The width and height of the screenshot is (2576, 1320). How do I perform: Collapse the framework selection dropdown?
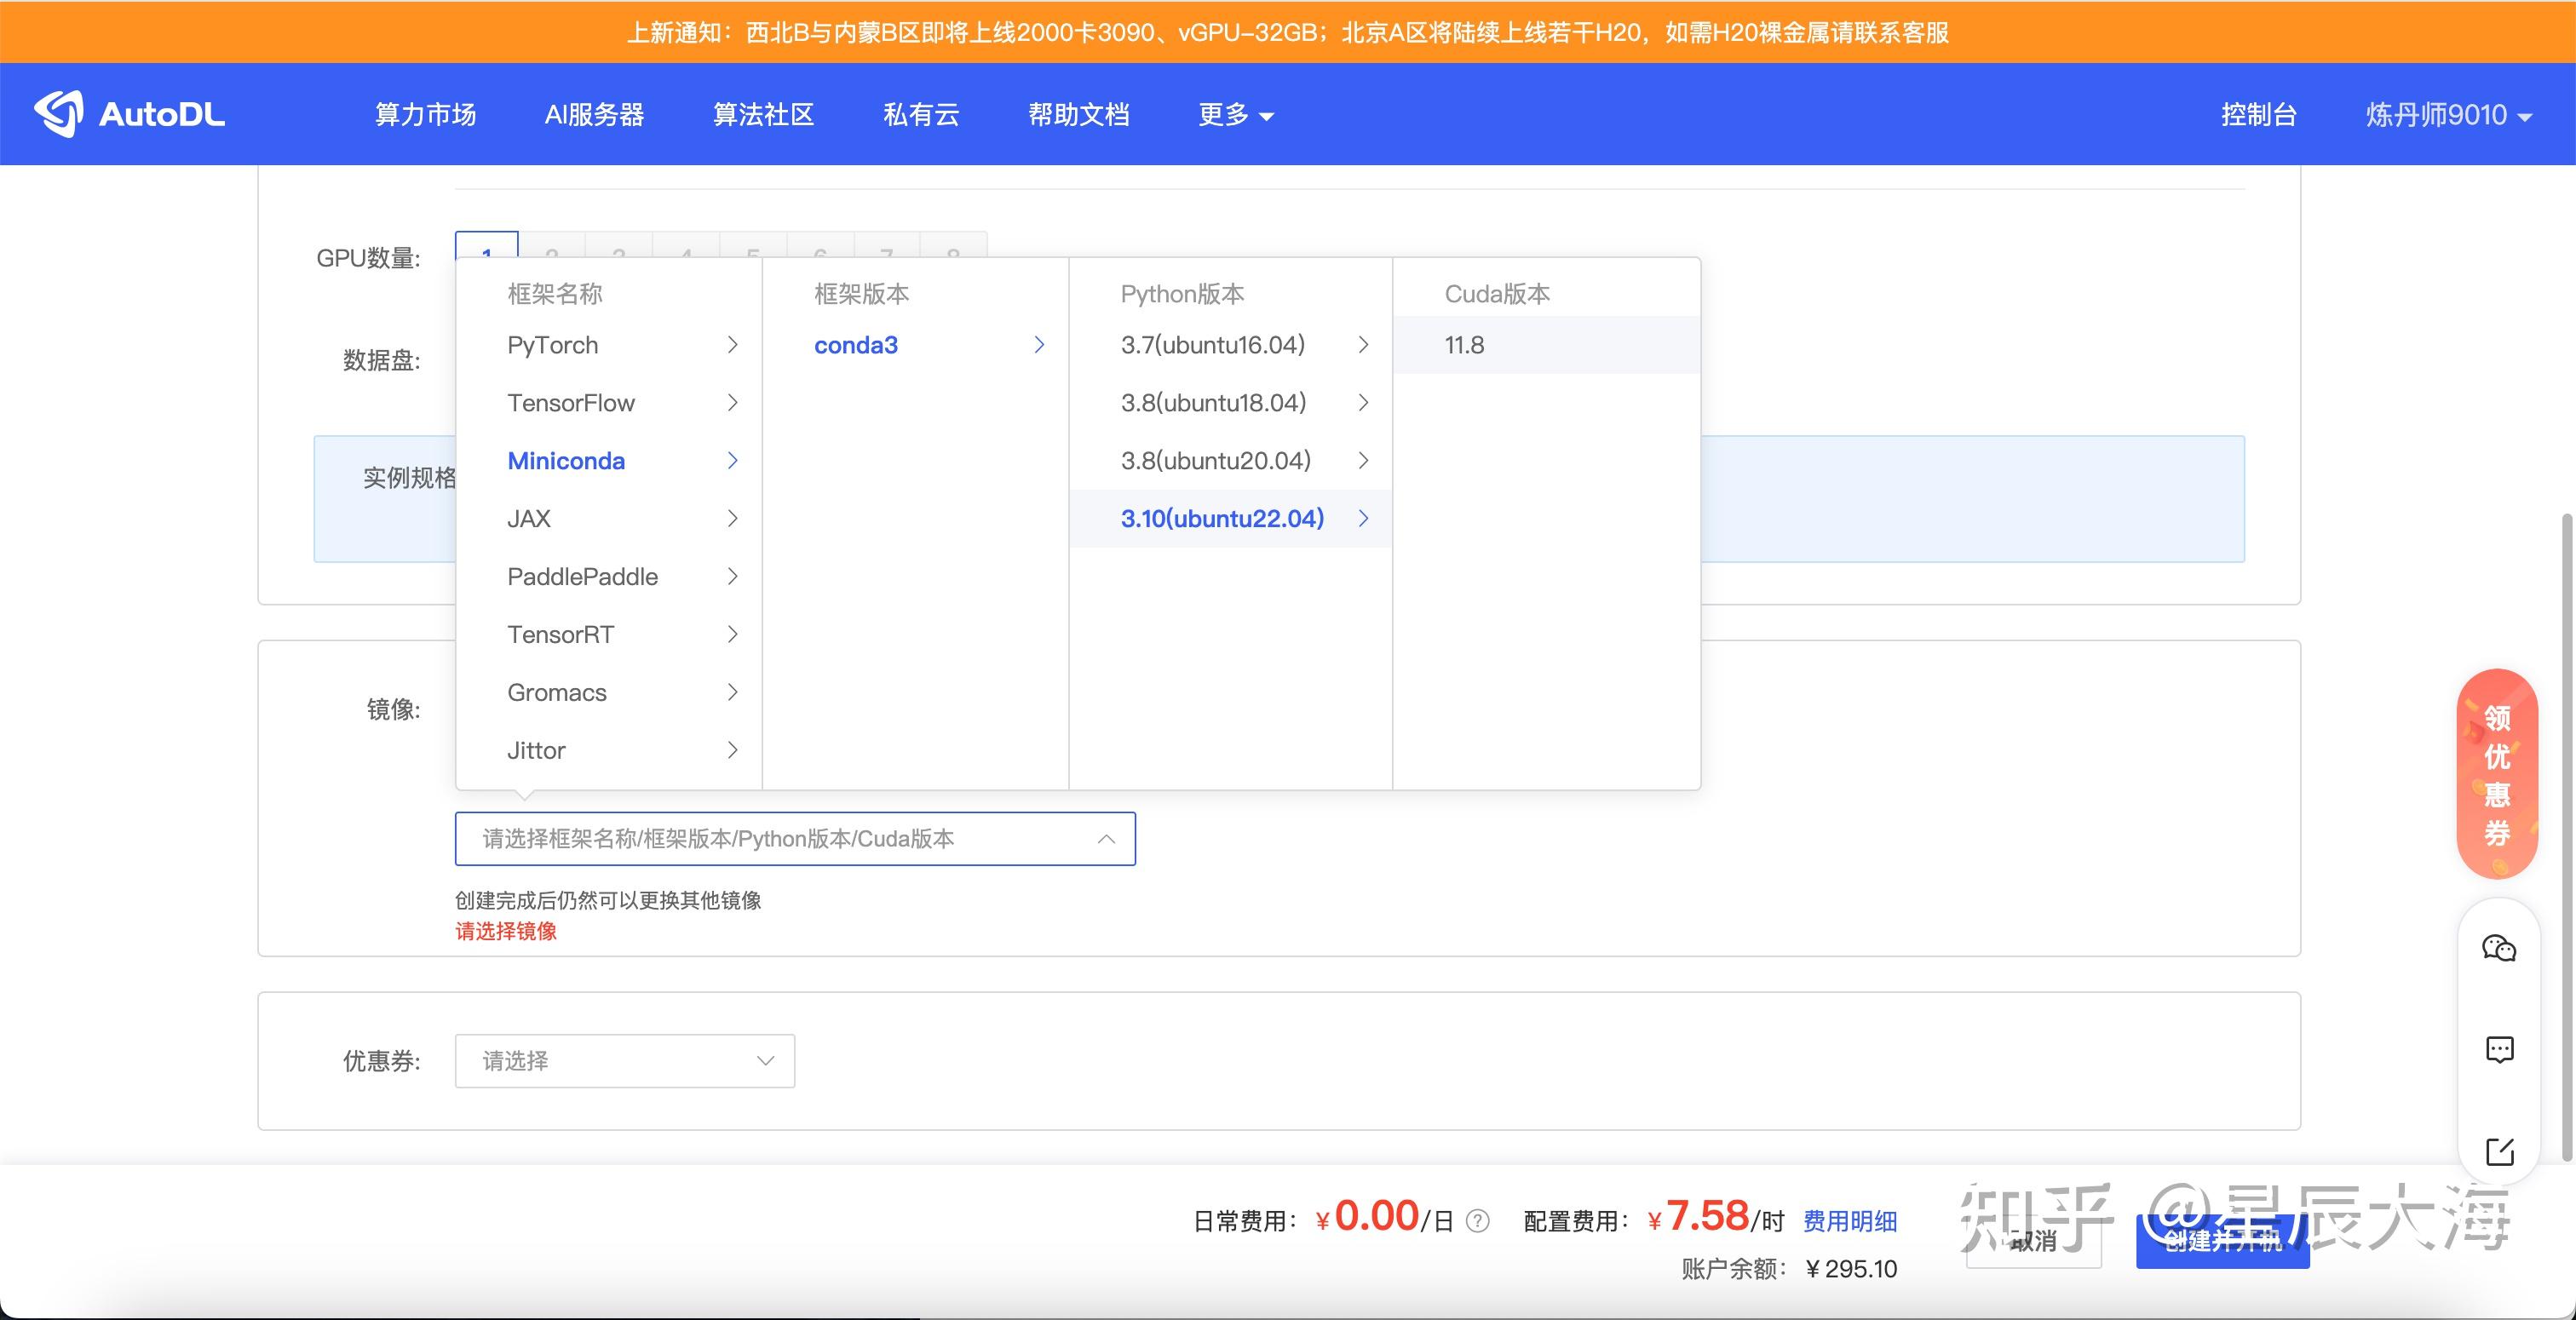(1106, 839)
